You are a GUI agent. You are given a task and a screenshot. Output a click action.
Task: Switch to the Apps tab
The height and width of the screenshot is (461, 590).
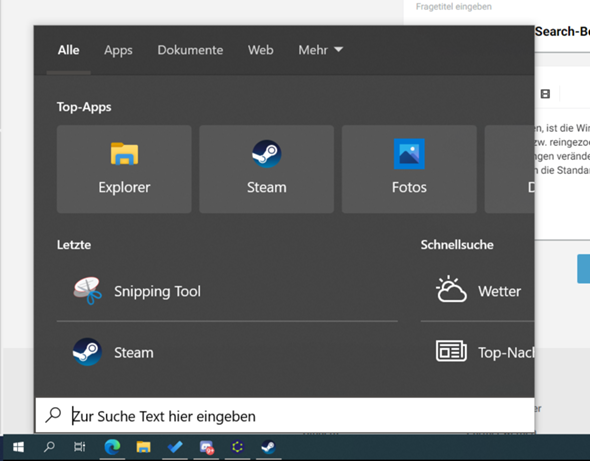[x=118, y=50]
